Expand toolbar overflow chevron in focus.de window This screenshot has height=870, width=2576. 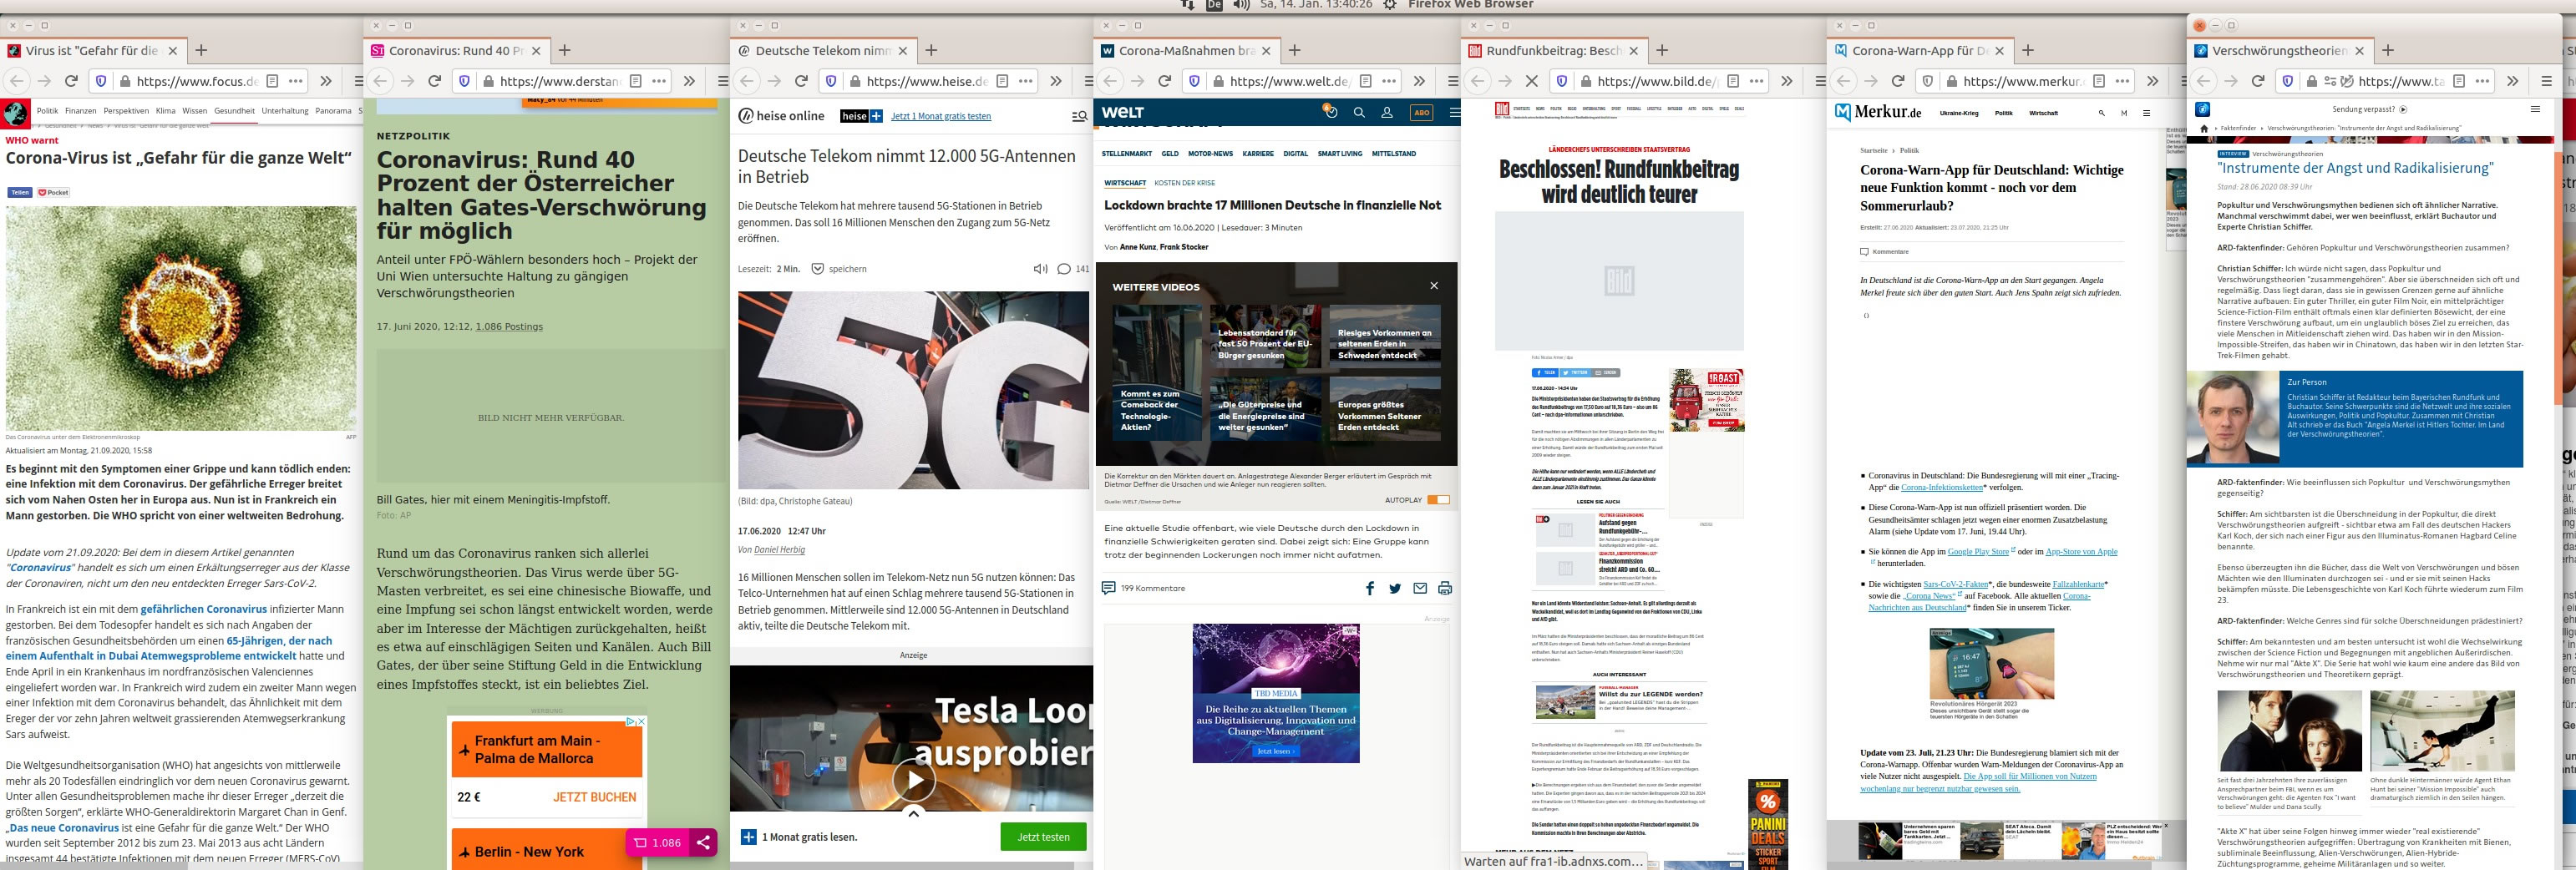(x=326, y=81)
